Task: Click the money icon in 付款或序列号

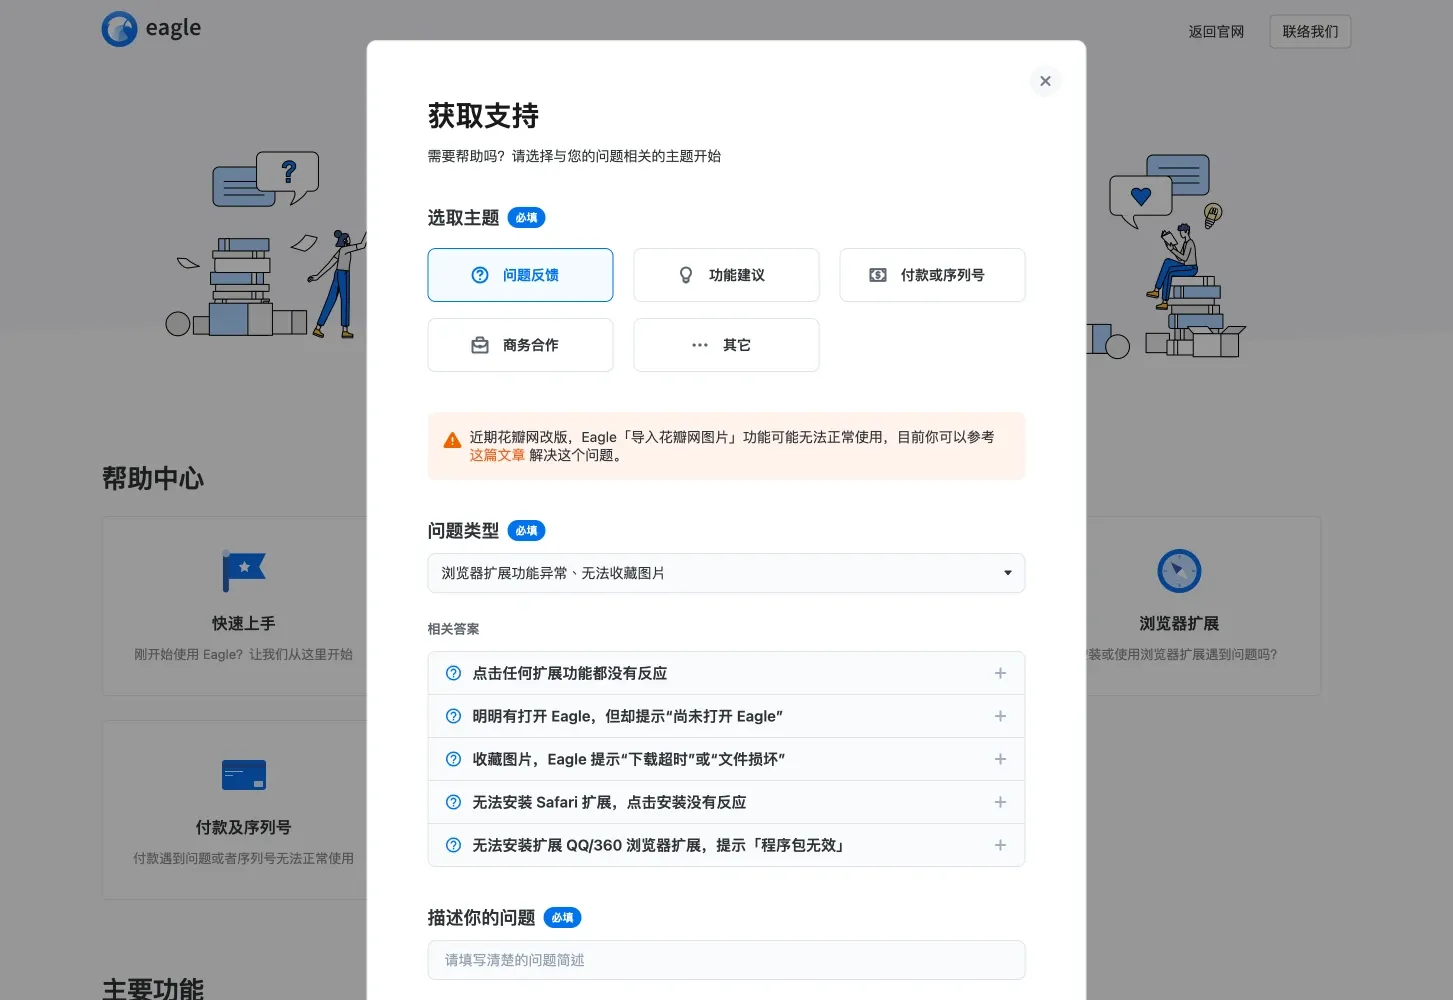Action: pyautogui.click(x=878, y=275)
